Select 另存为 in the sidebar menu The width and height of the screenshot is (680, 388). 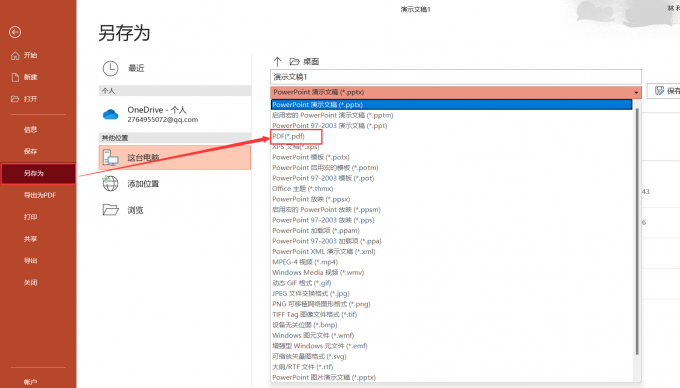(x=38, y=173)
